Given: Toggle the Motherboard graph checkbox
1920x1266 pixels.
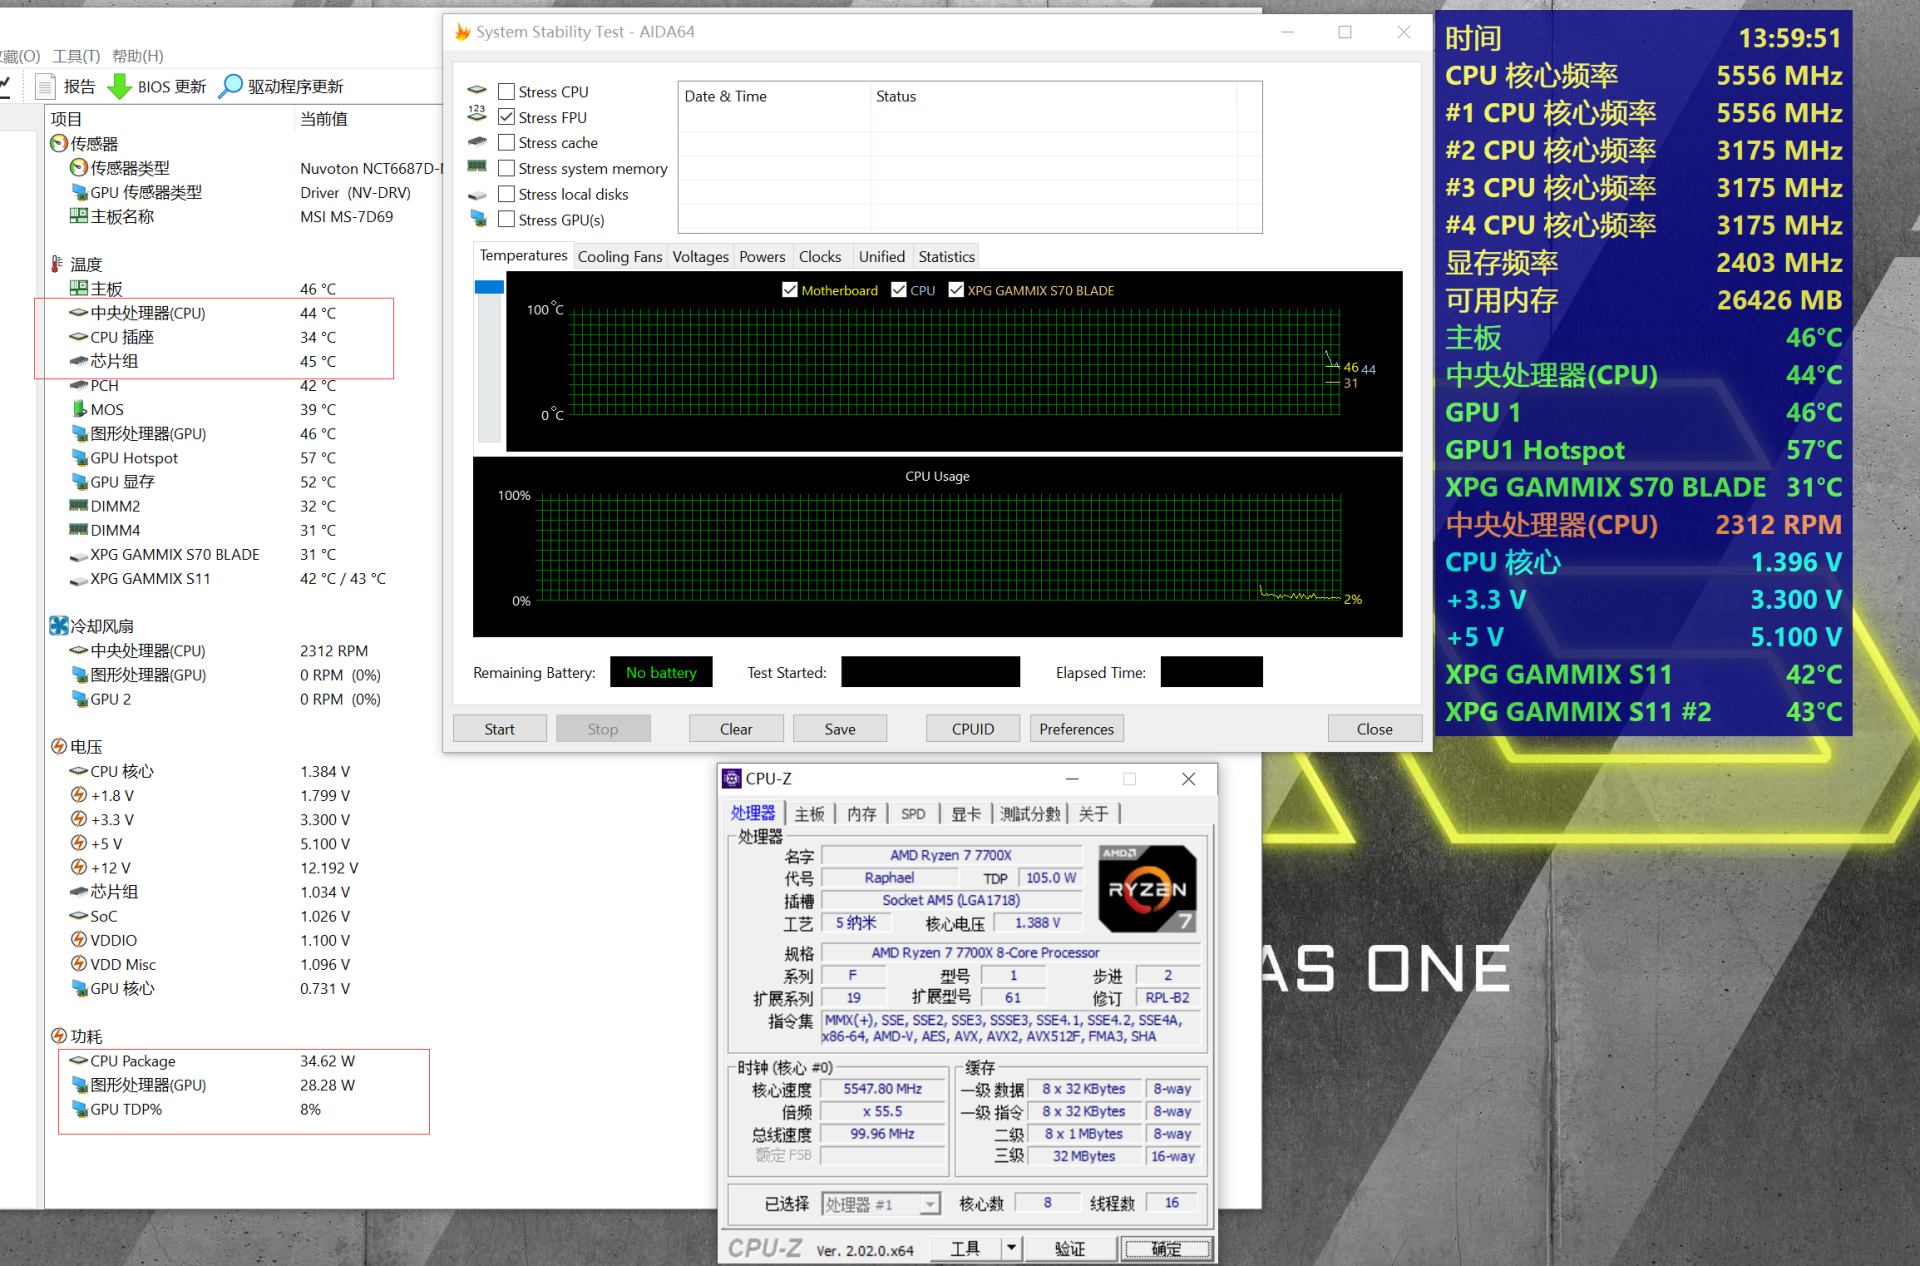Looking at the screenshot, I should [x=790, y=291].
